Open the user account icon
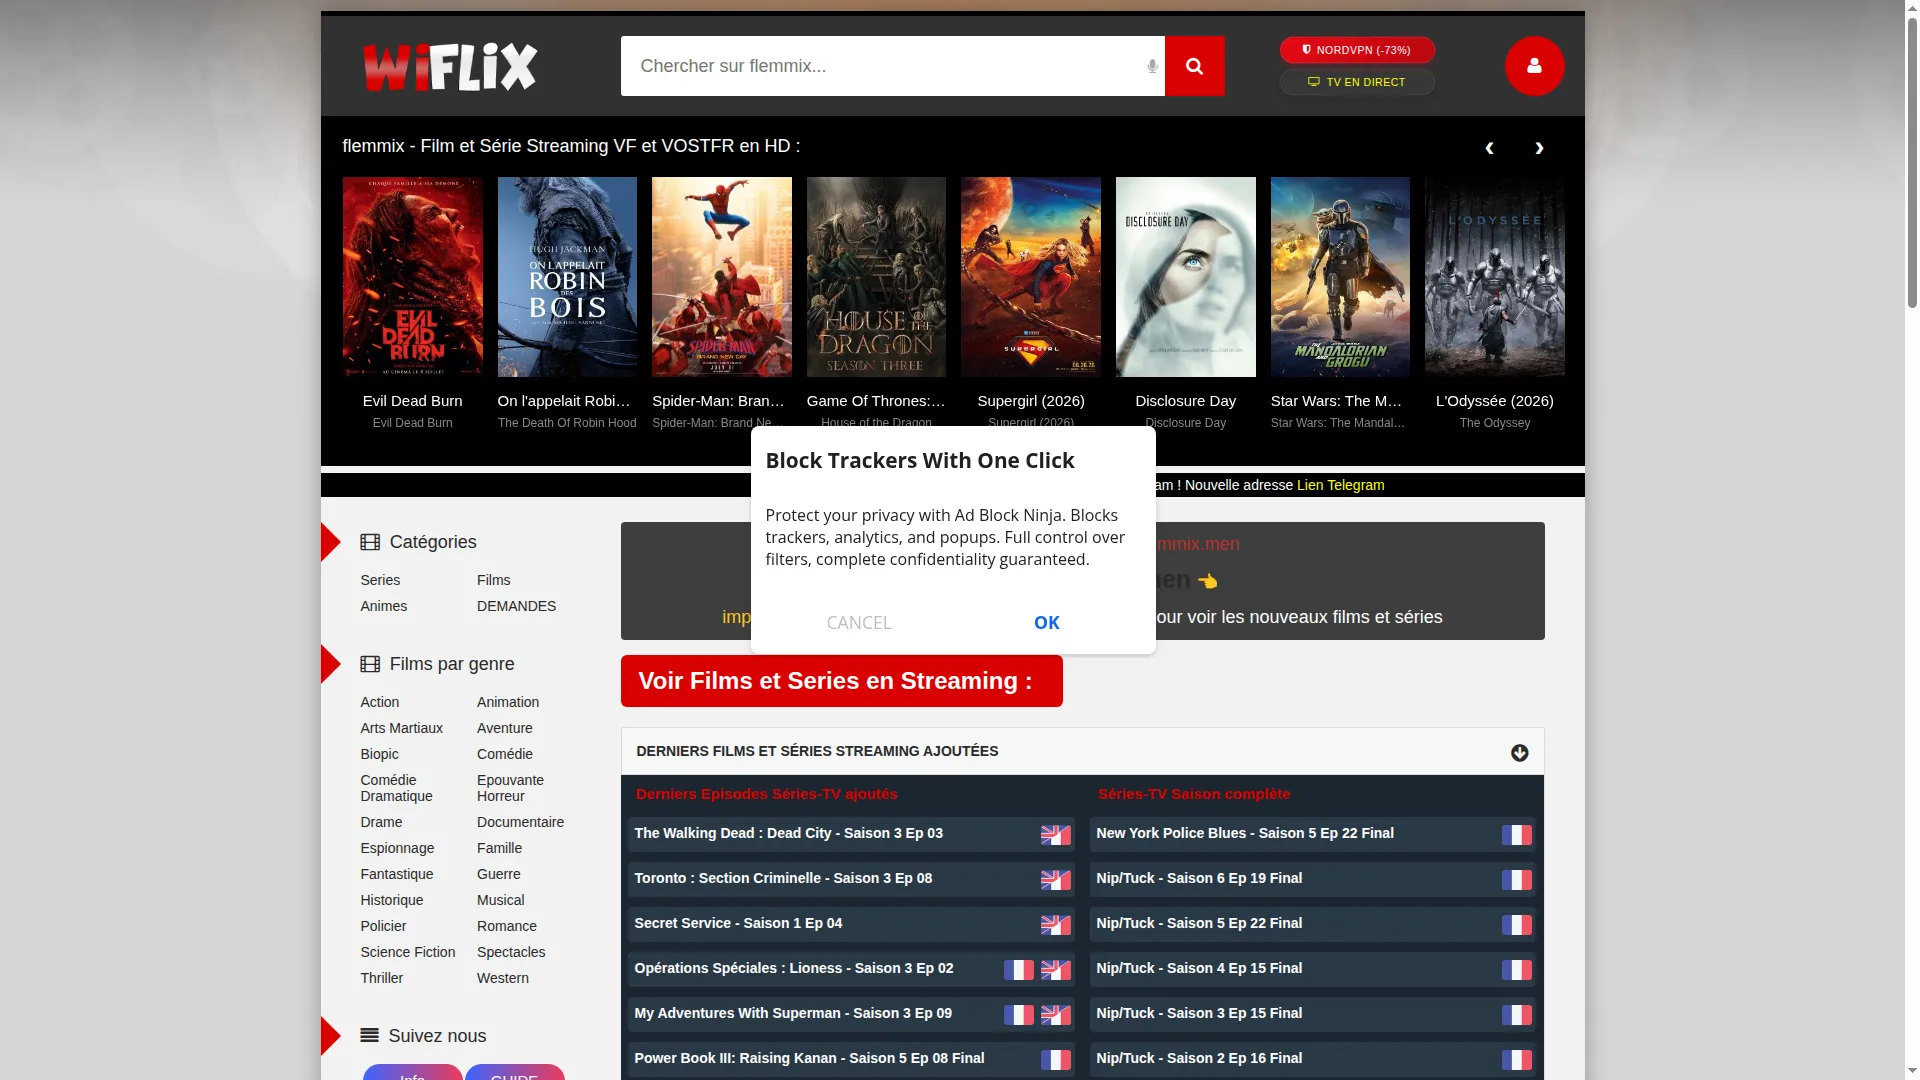The width and height of the screenshot is (1920, 1080). tap(1534, 66)
